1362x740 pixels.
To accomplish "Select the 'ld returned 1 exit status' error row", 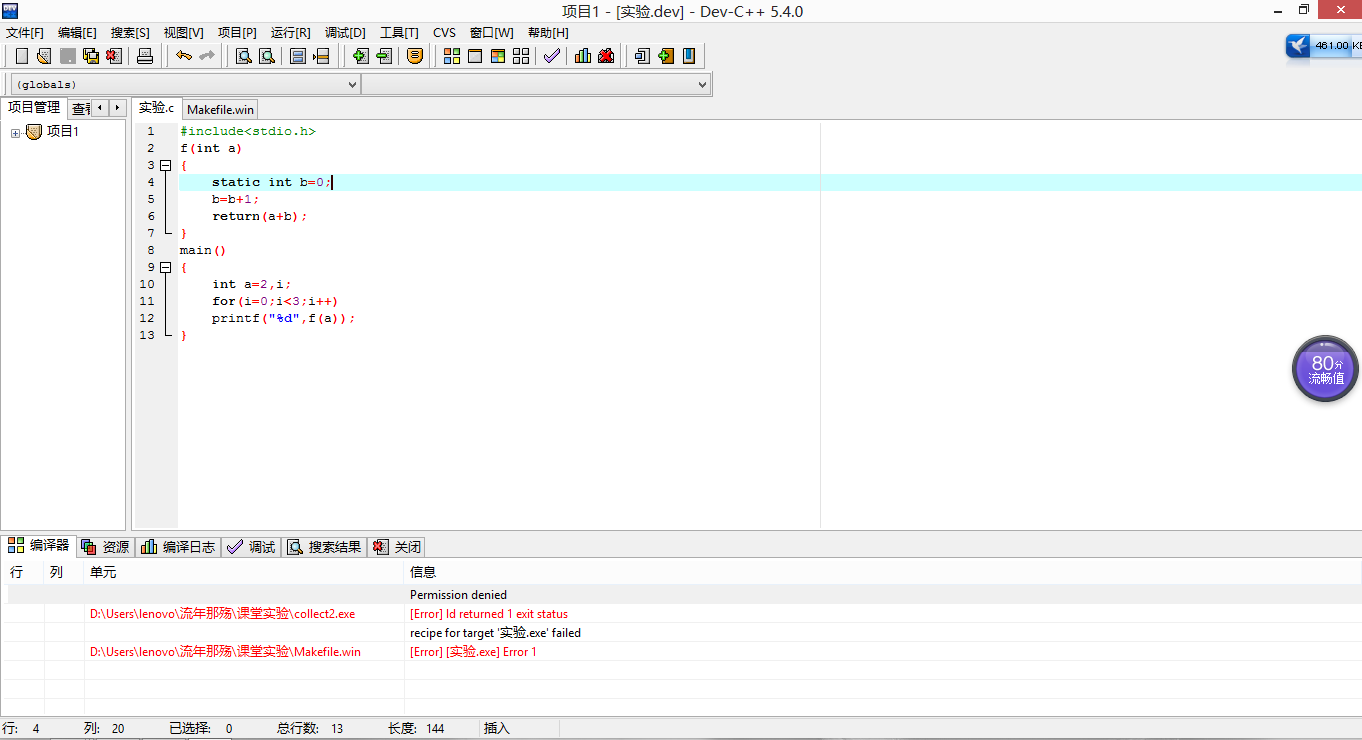I will (x=684, y=614).
